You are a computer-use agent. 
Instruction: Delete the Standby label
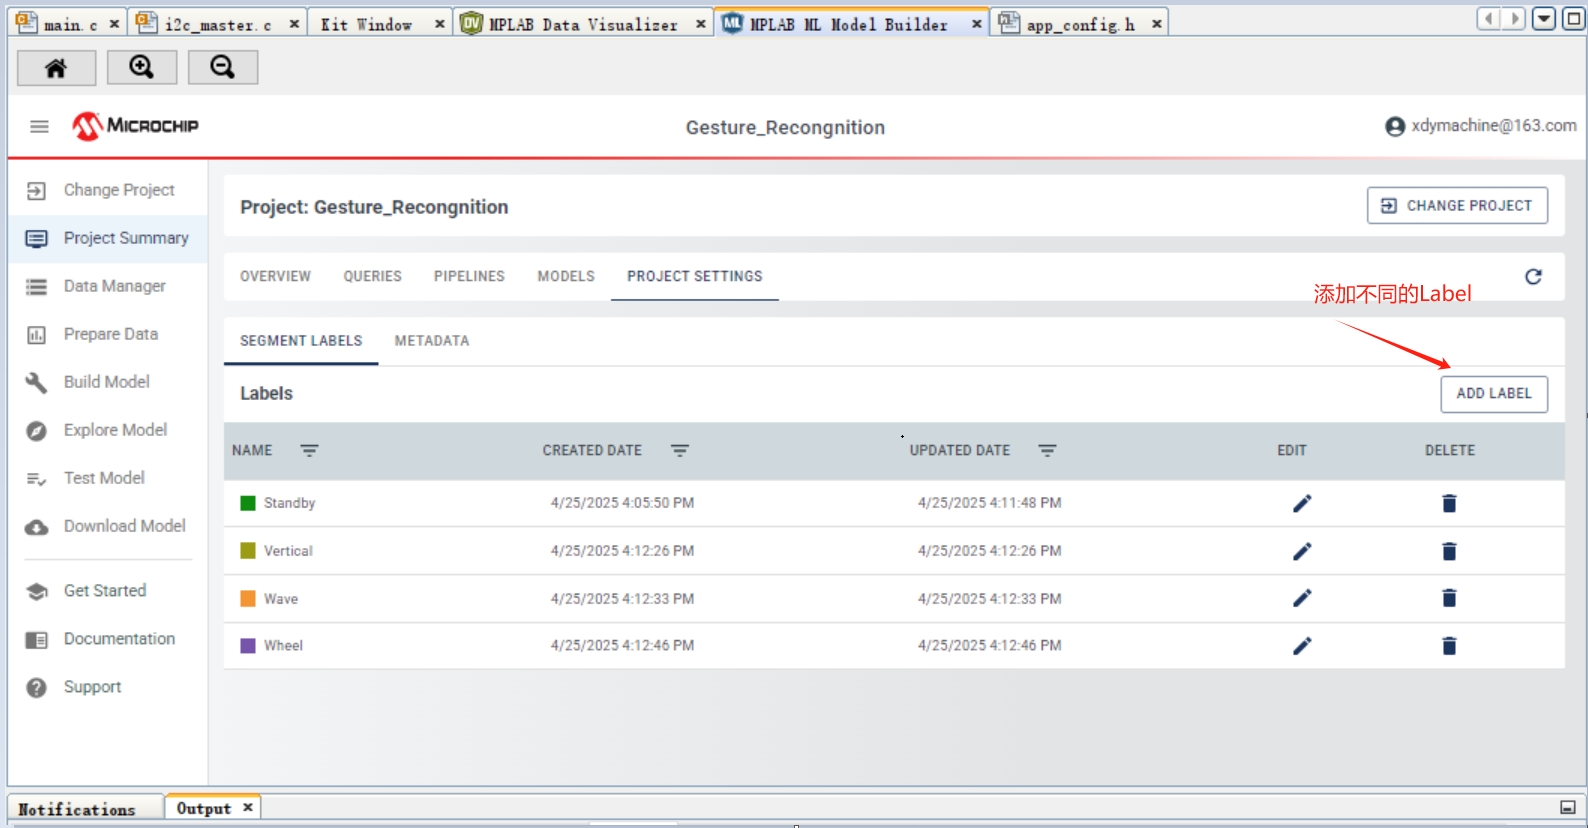(1449, 503)
